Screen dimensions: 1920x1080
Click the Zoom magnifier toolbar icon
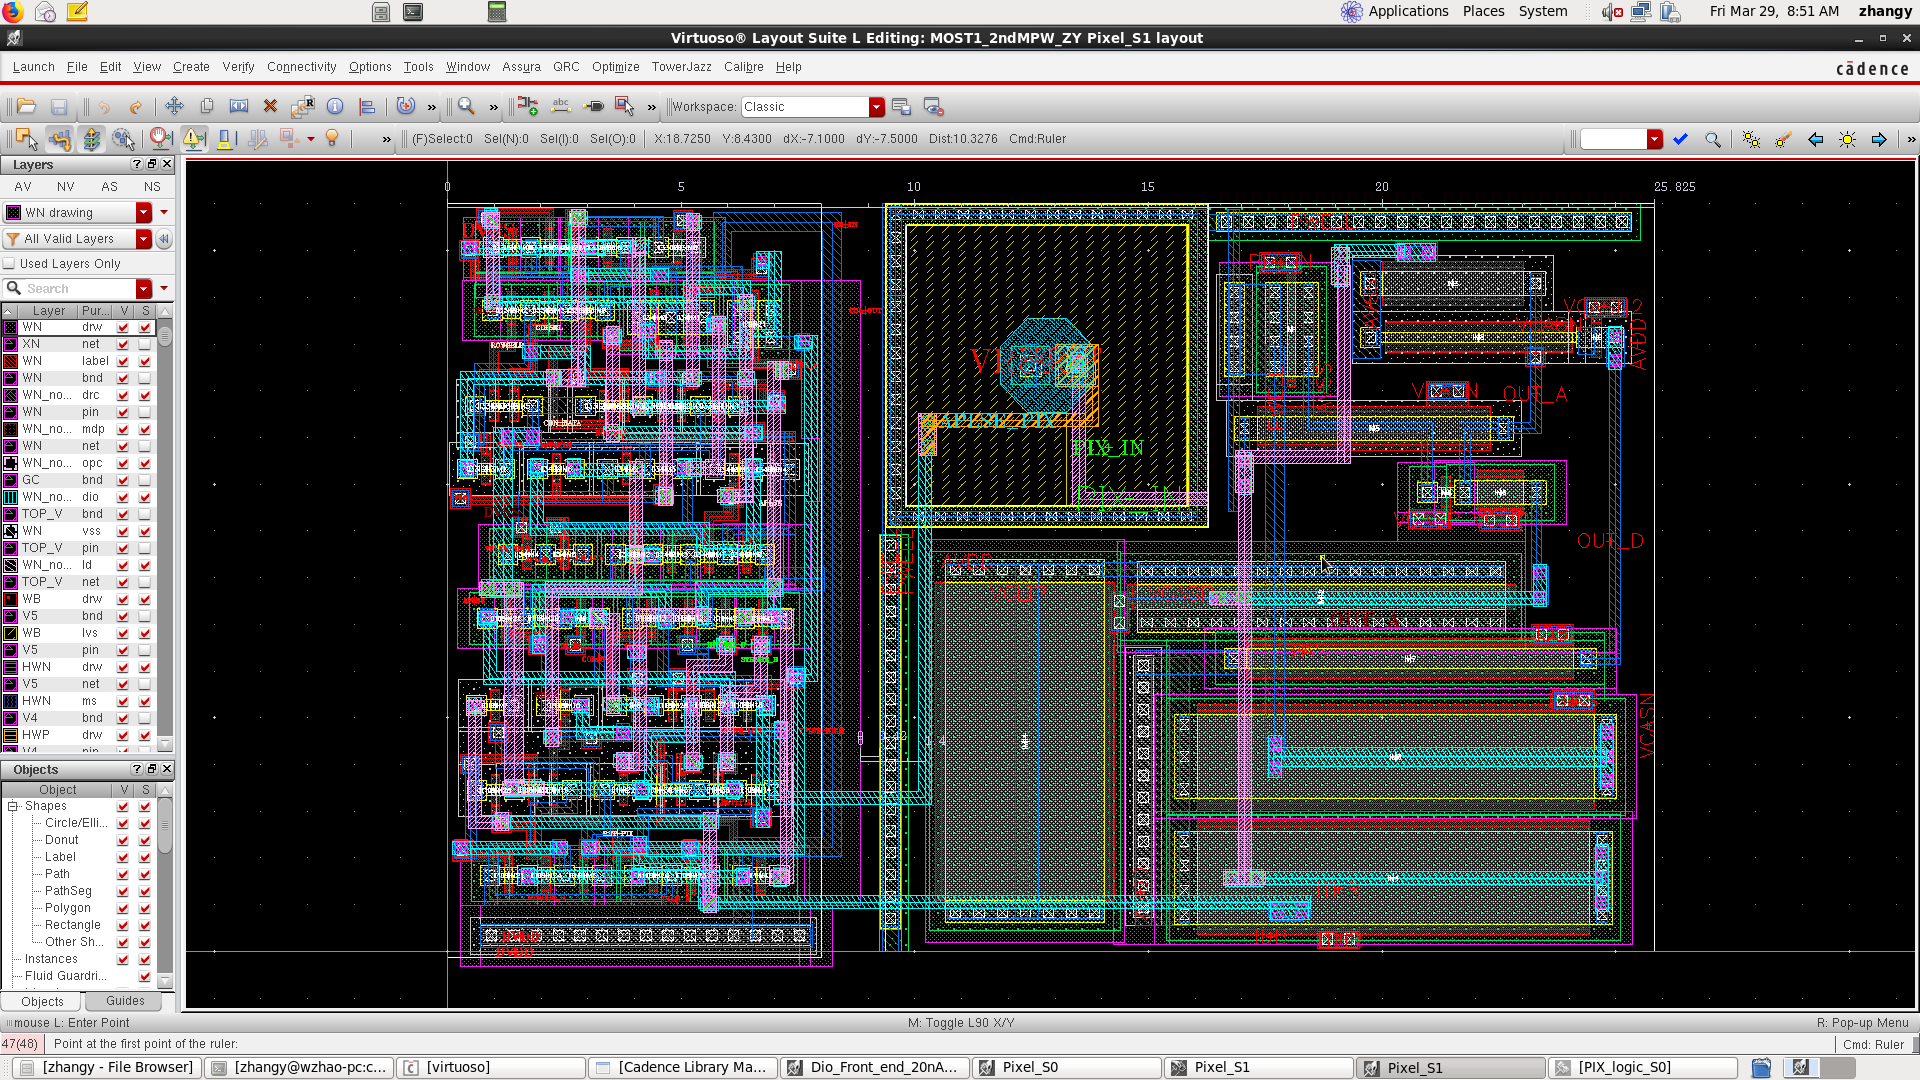click(466, 107)
